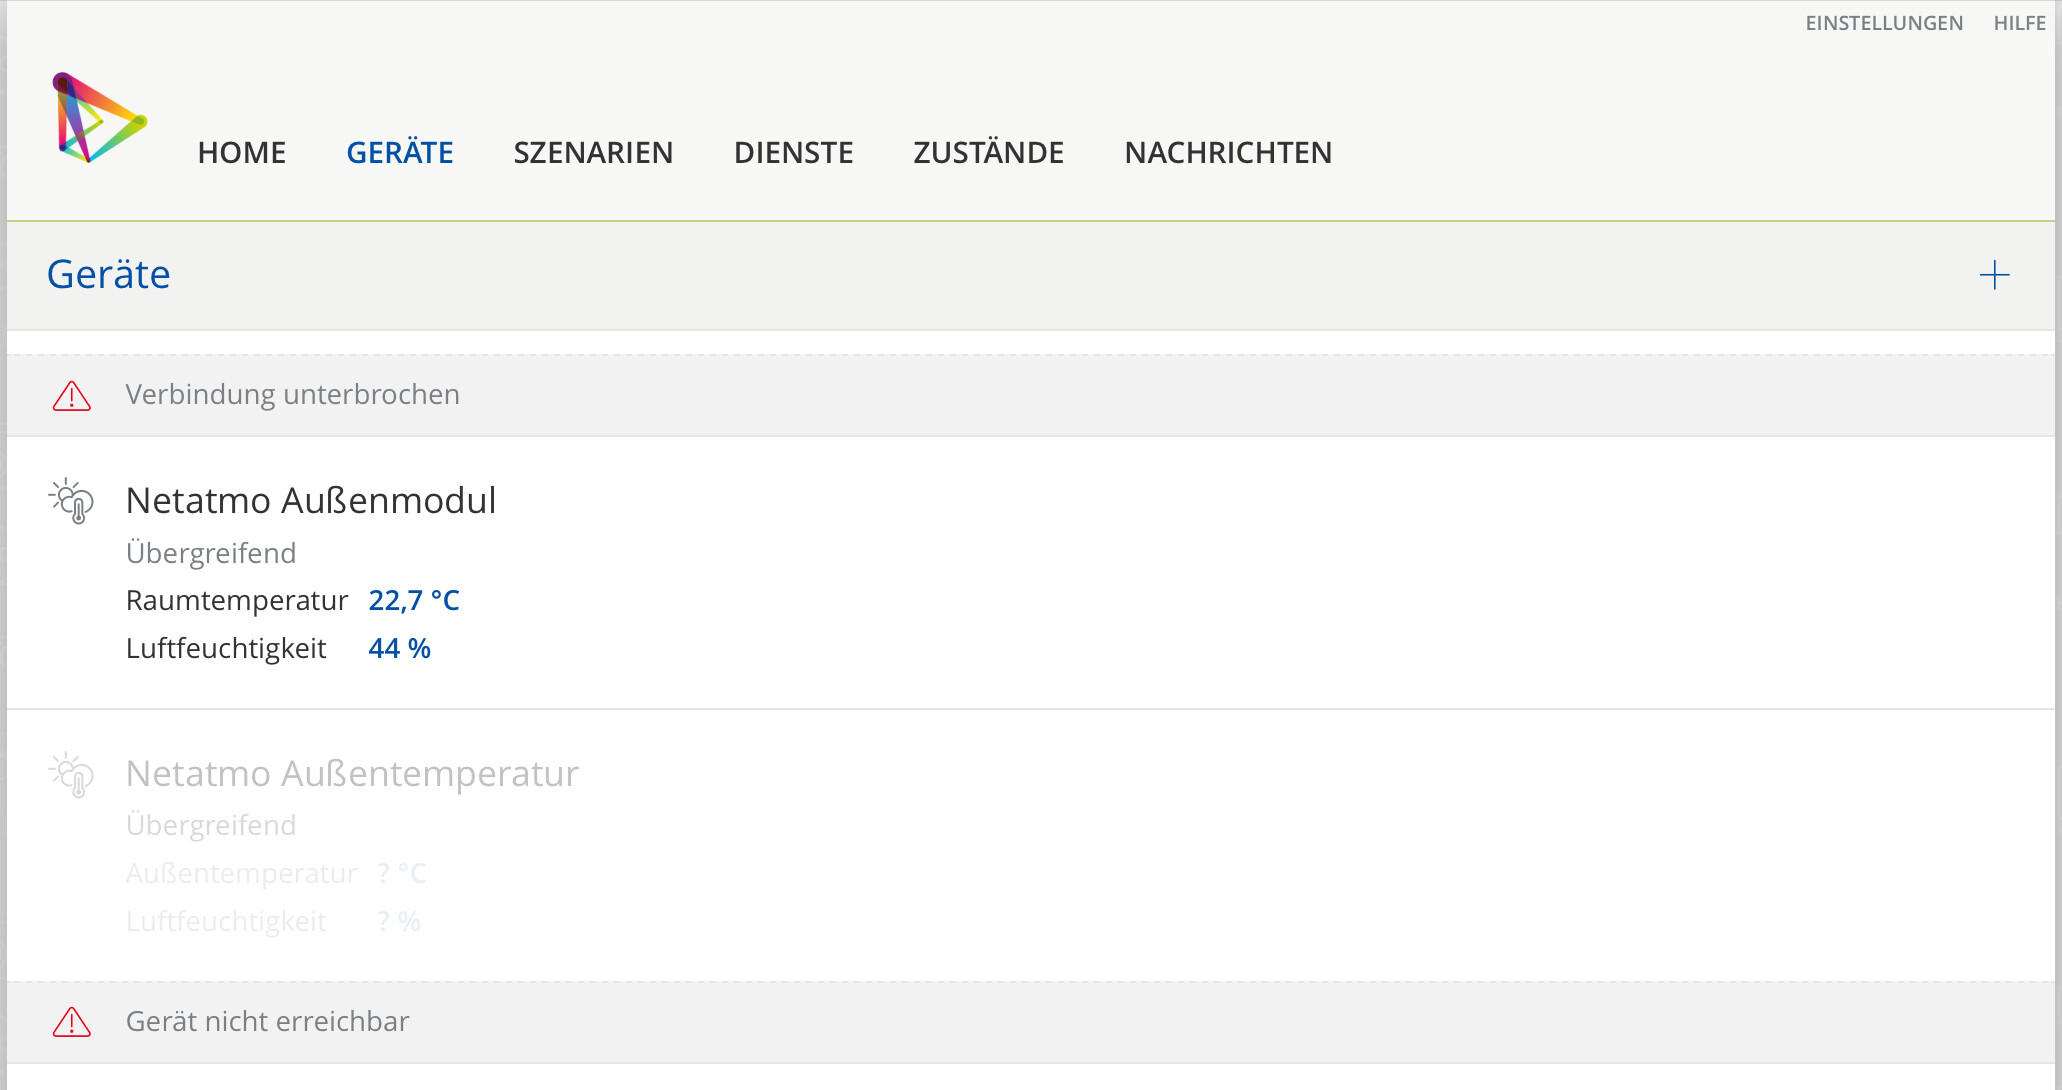Click the colorful triangle logo
The width and height of the screenshot is (2062, 1090).
pos(99,118)
